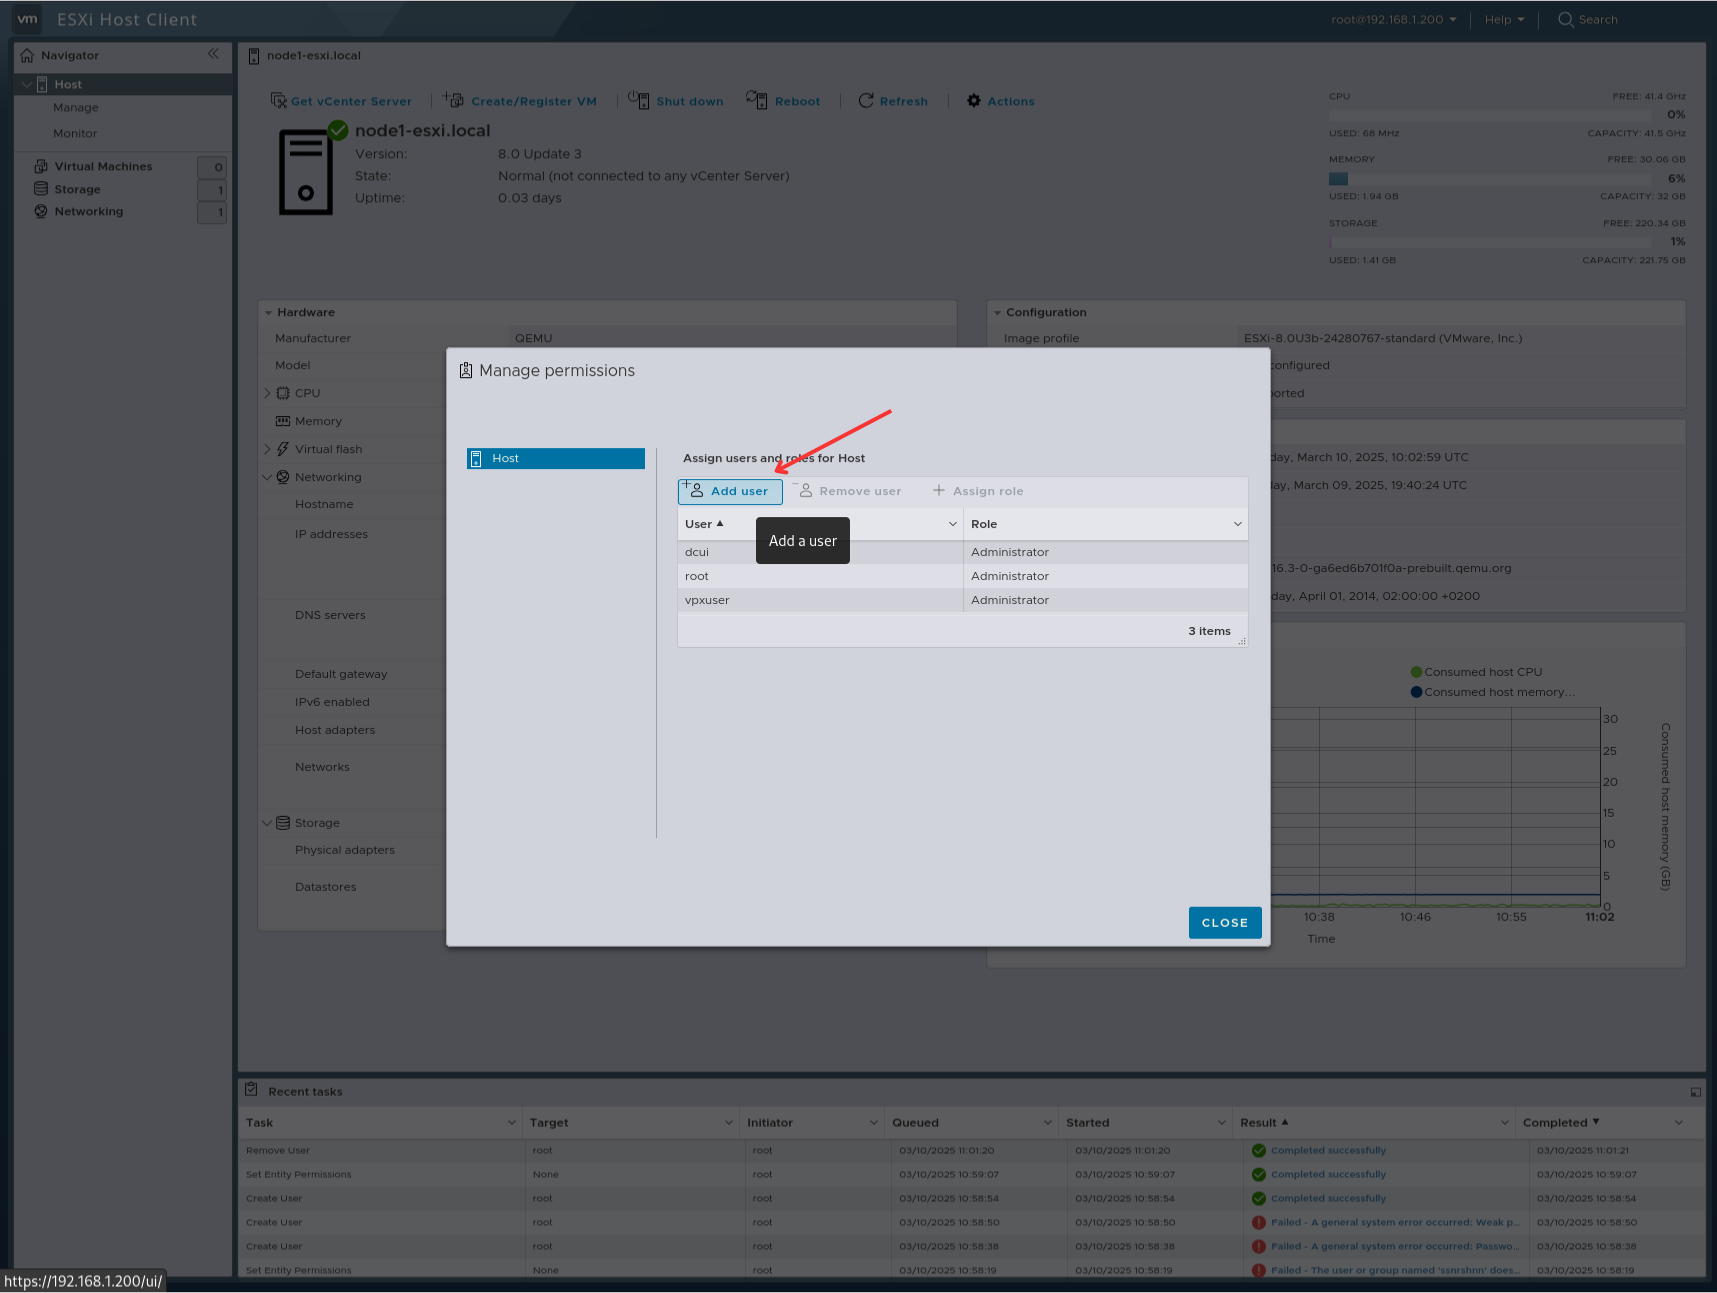
Task: Open the Help dropdown
Action: 1503,19
